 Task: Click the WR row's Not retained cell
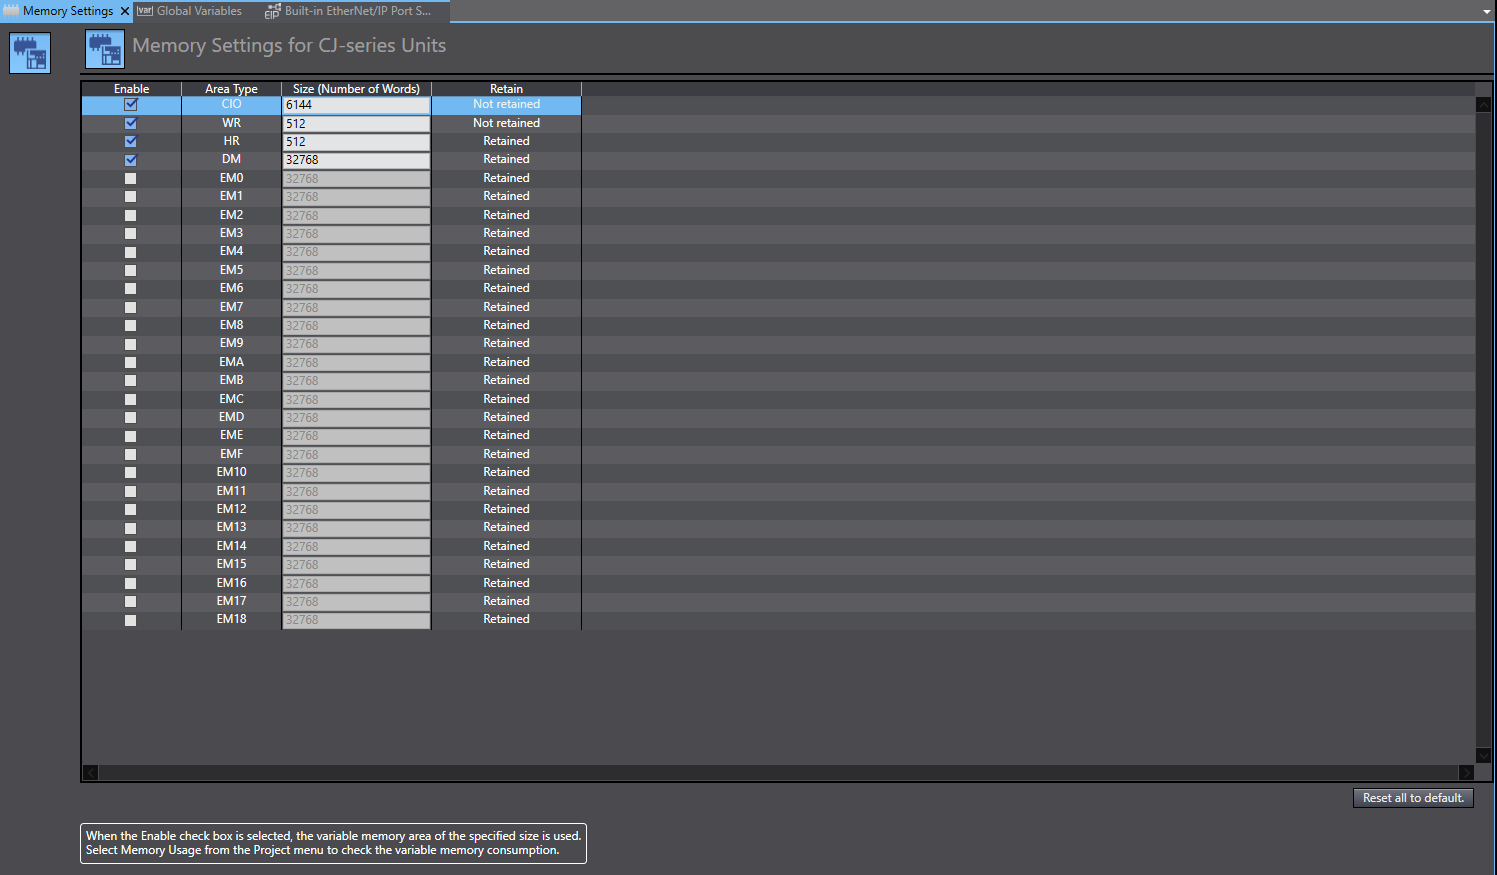point(506,123)
